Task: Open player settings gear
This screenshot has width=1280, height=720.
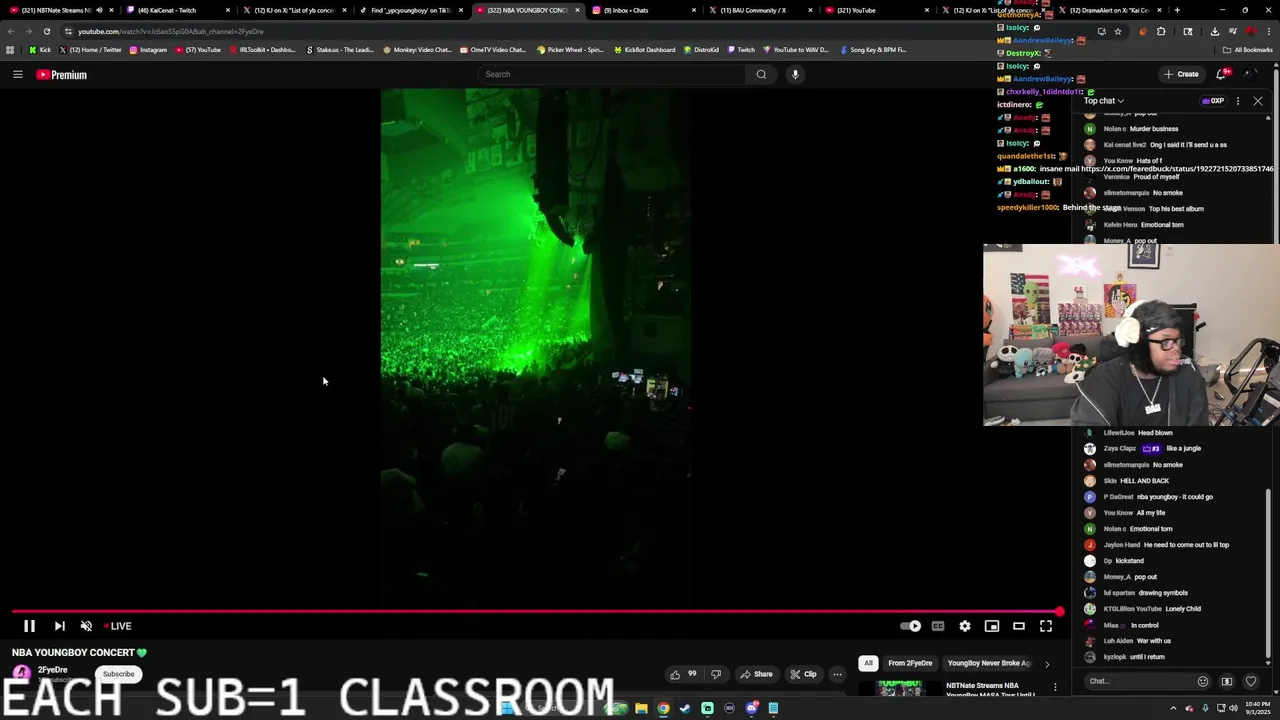Action: click(965, 626)
